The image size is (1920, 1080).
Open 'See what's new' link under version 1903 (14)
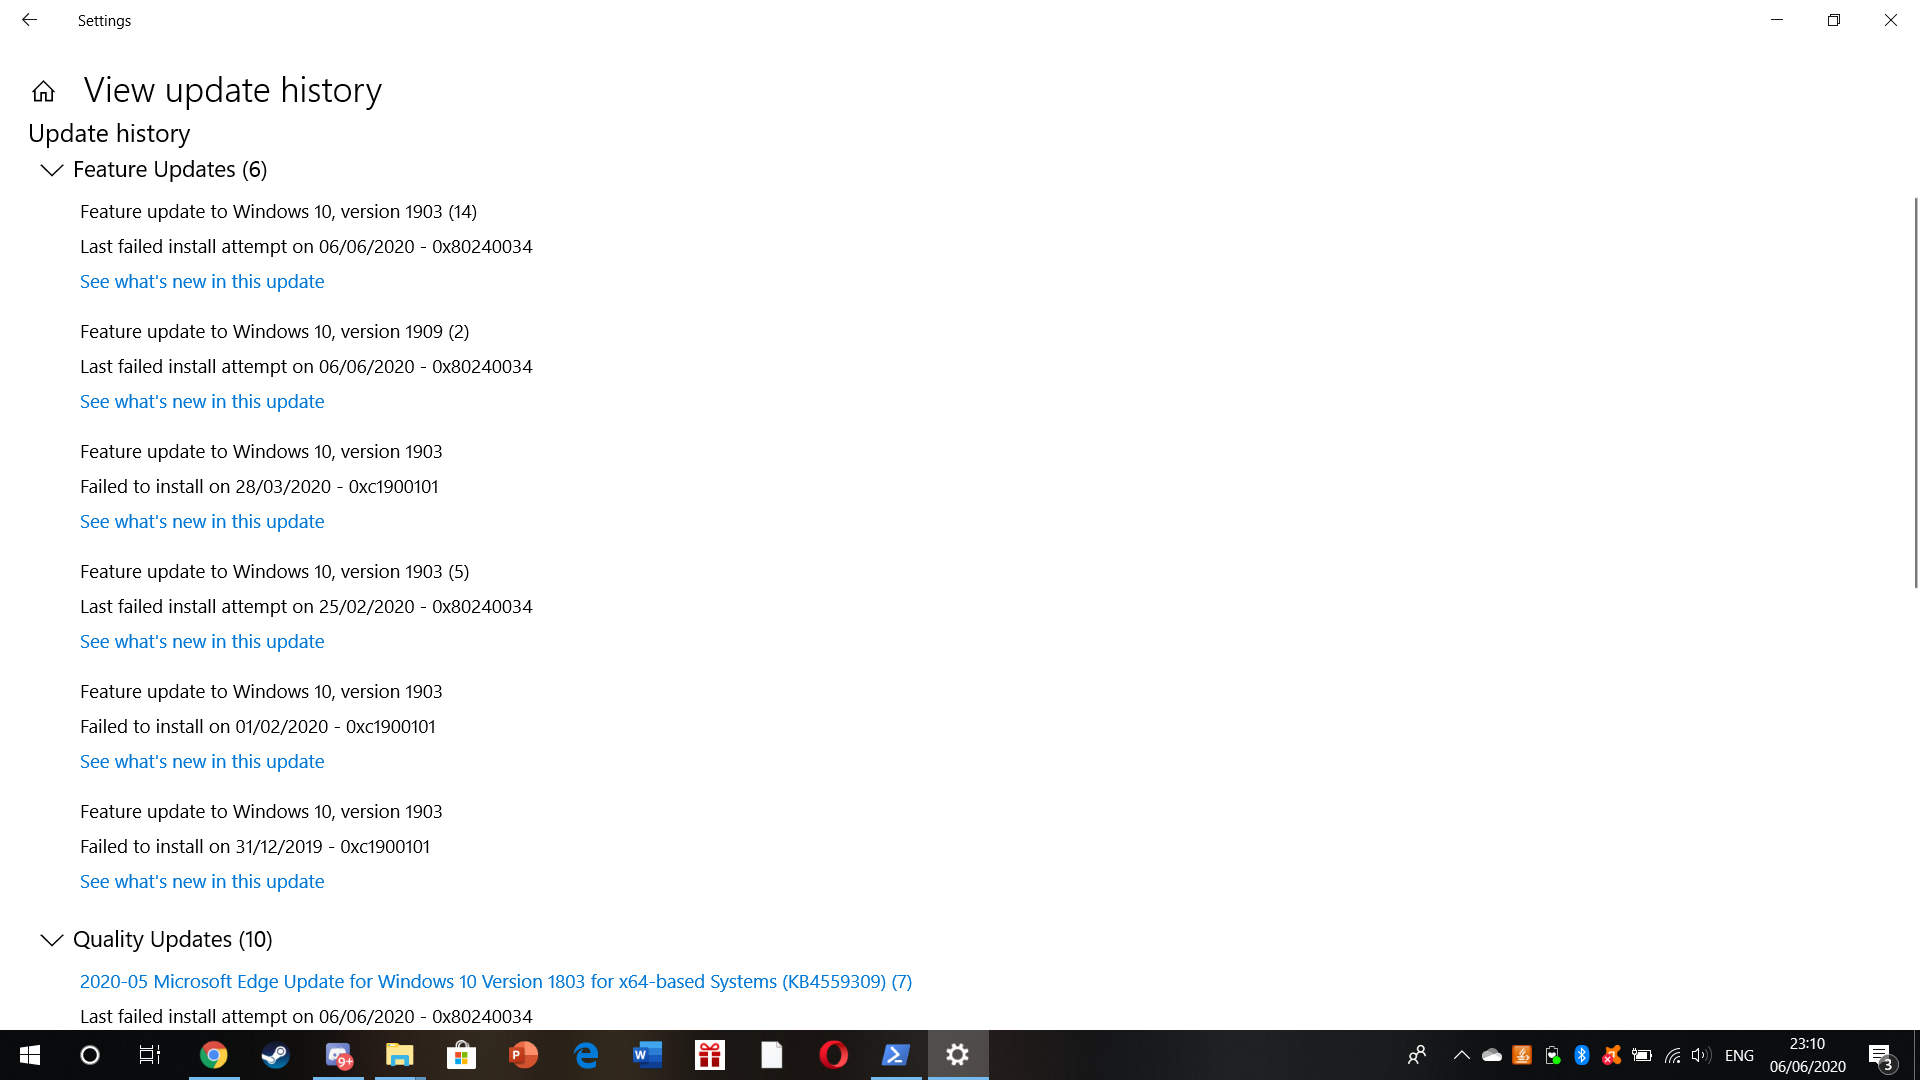(x=202, y=281)
